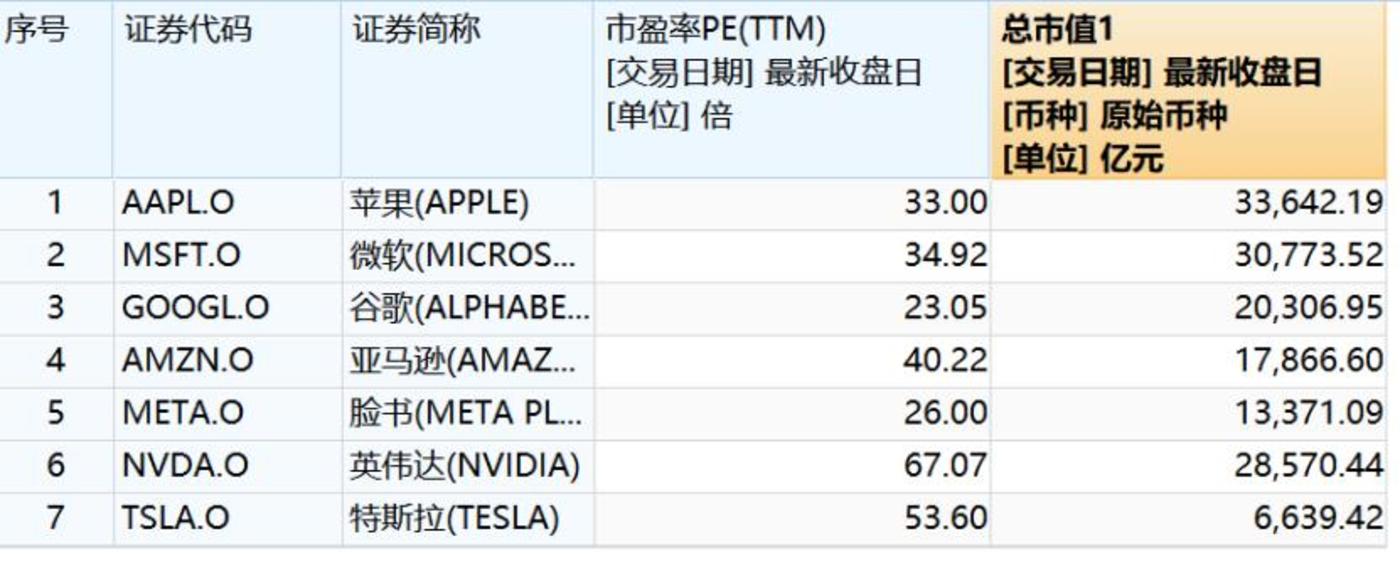Select Apple's market cap 33,642.19
The image size is (1400, 561).
tap(1308, 203)
